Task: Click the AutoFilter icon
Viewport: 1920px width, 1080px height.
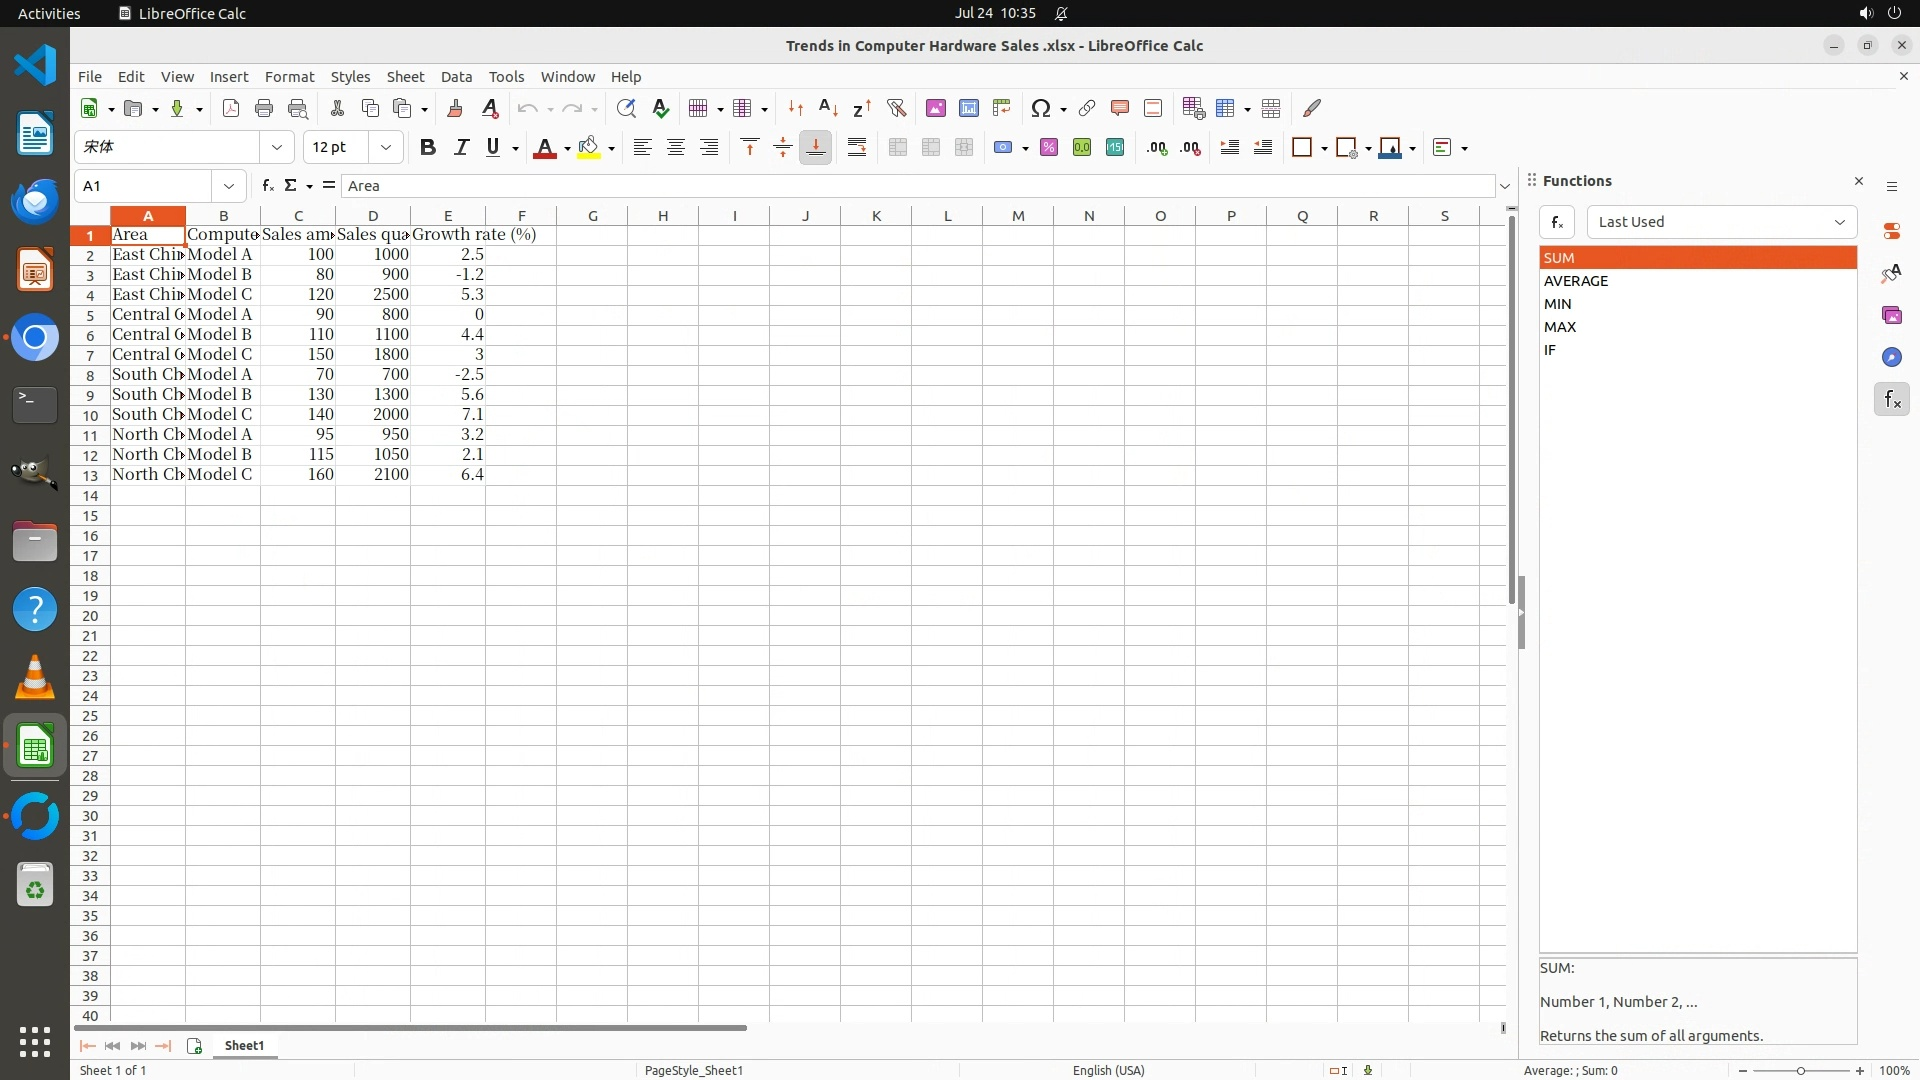Action: (x=896, y=108)
